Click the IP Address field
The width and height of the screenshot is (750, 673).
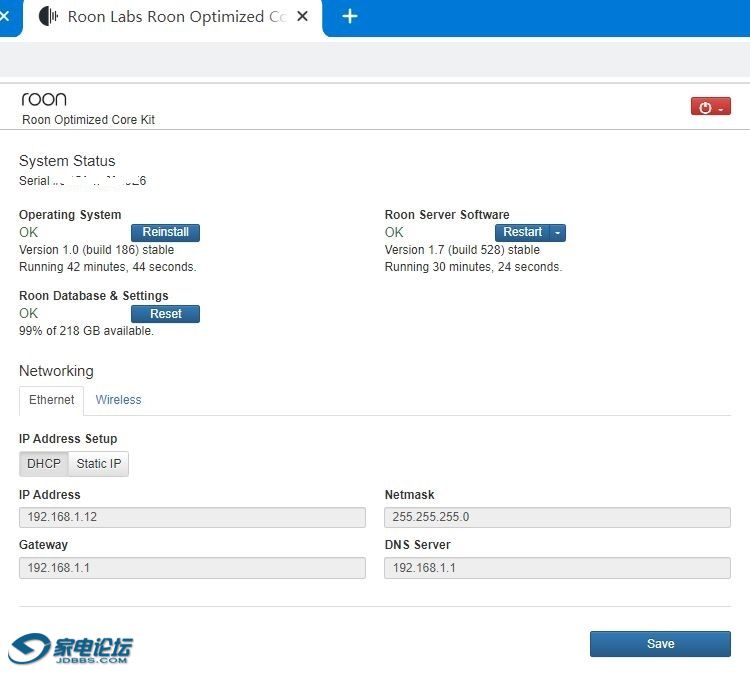[192, 517]
